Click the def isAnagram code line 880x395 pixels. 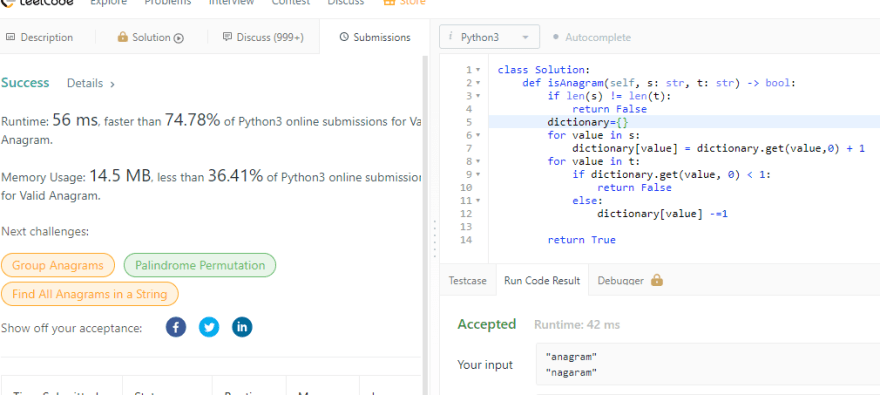coord(659,83)
